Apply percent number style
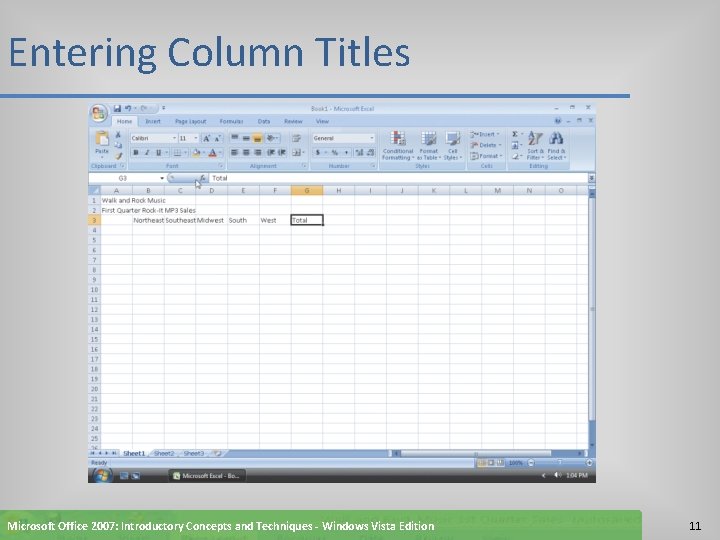Screen dimensions: 720x540 [335, 152]
